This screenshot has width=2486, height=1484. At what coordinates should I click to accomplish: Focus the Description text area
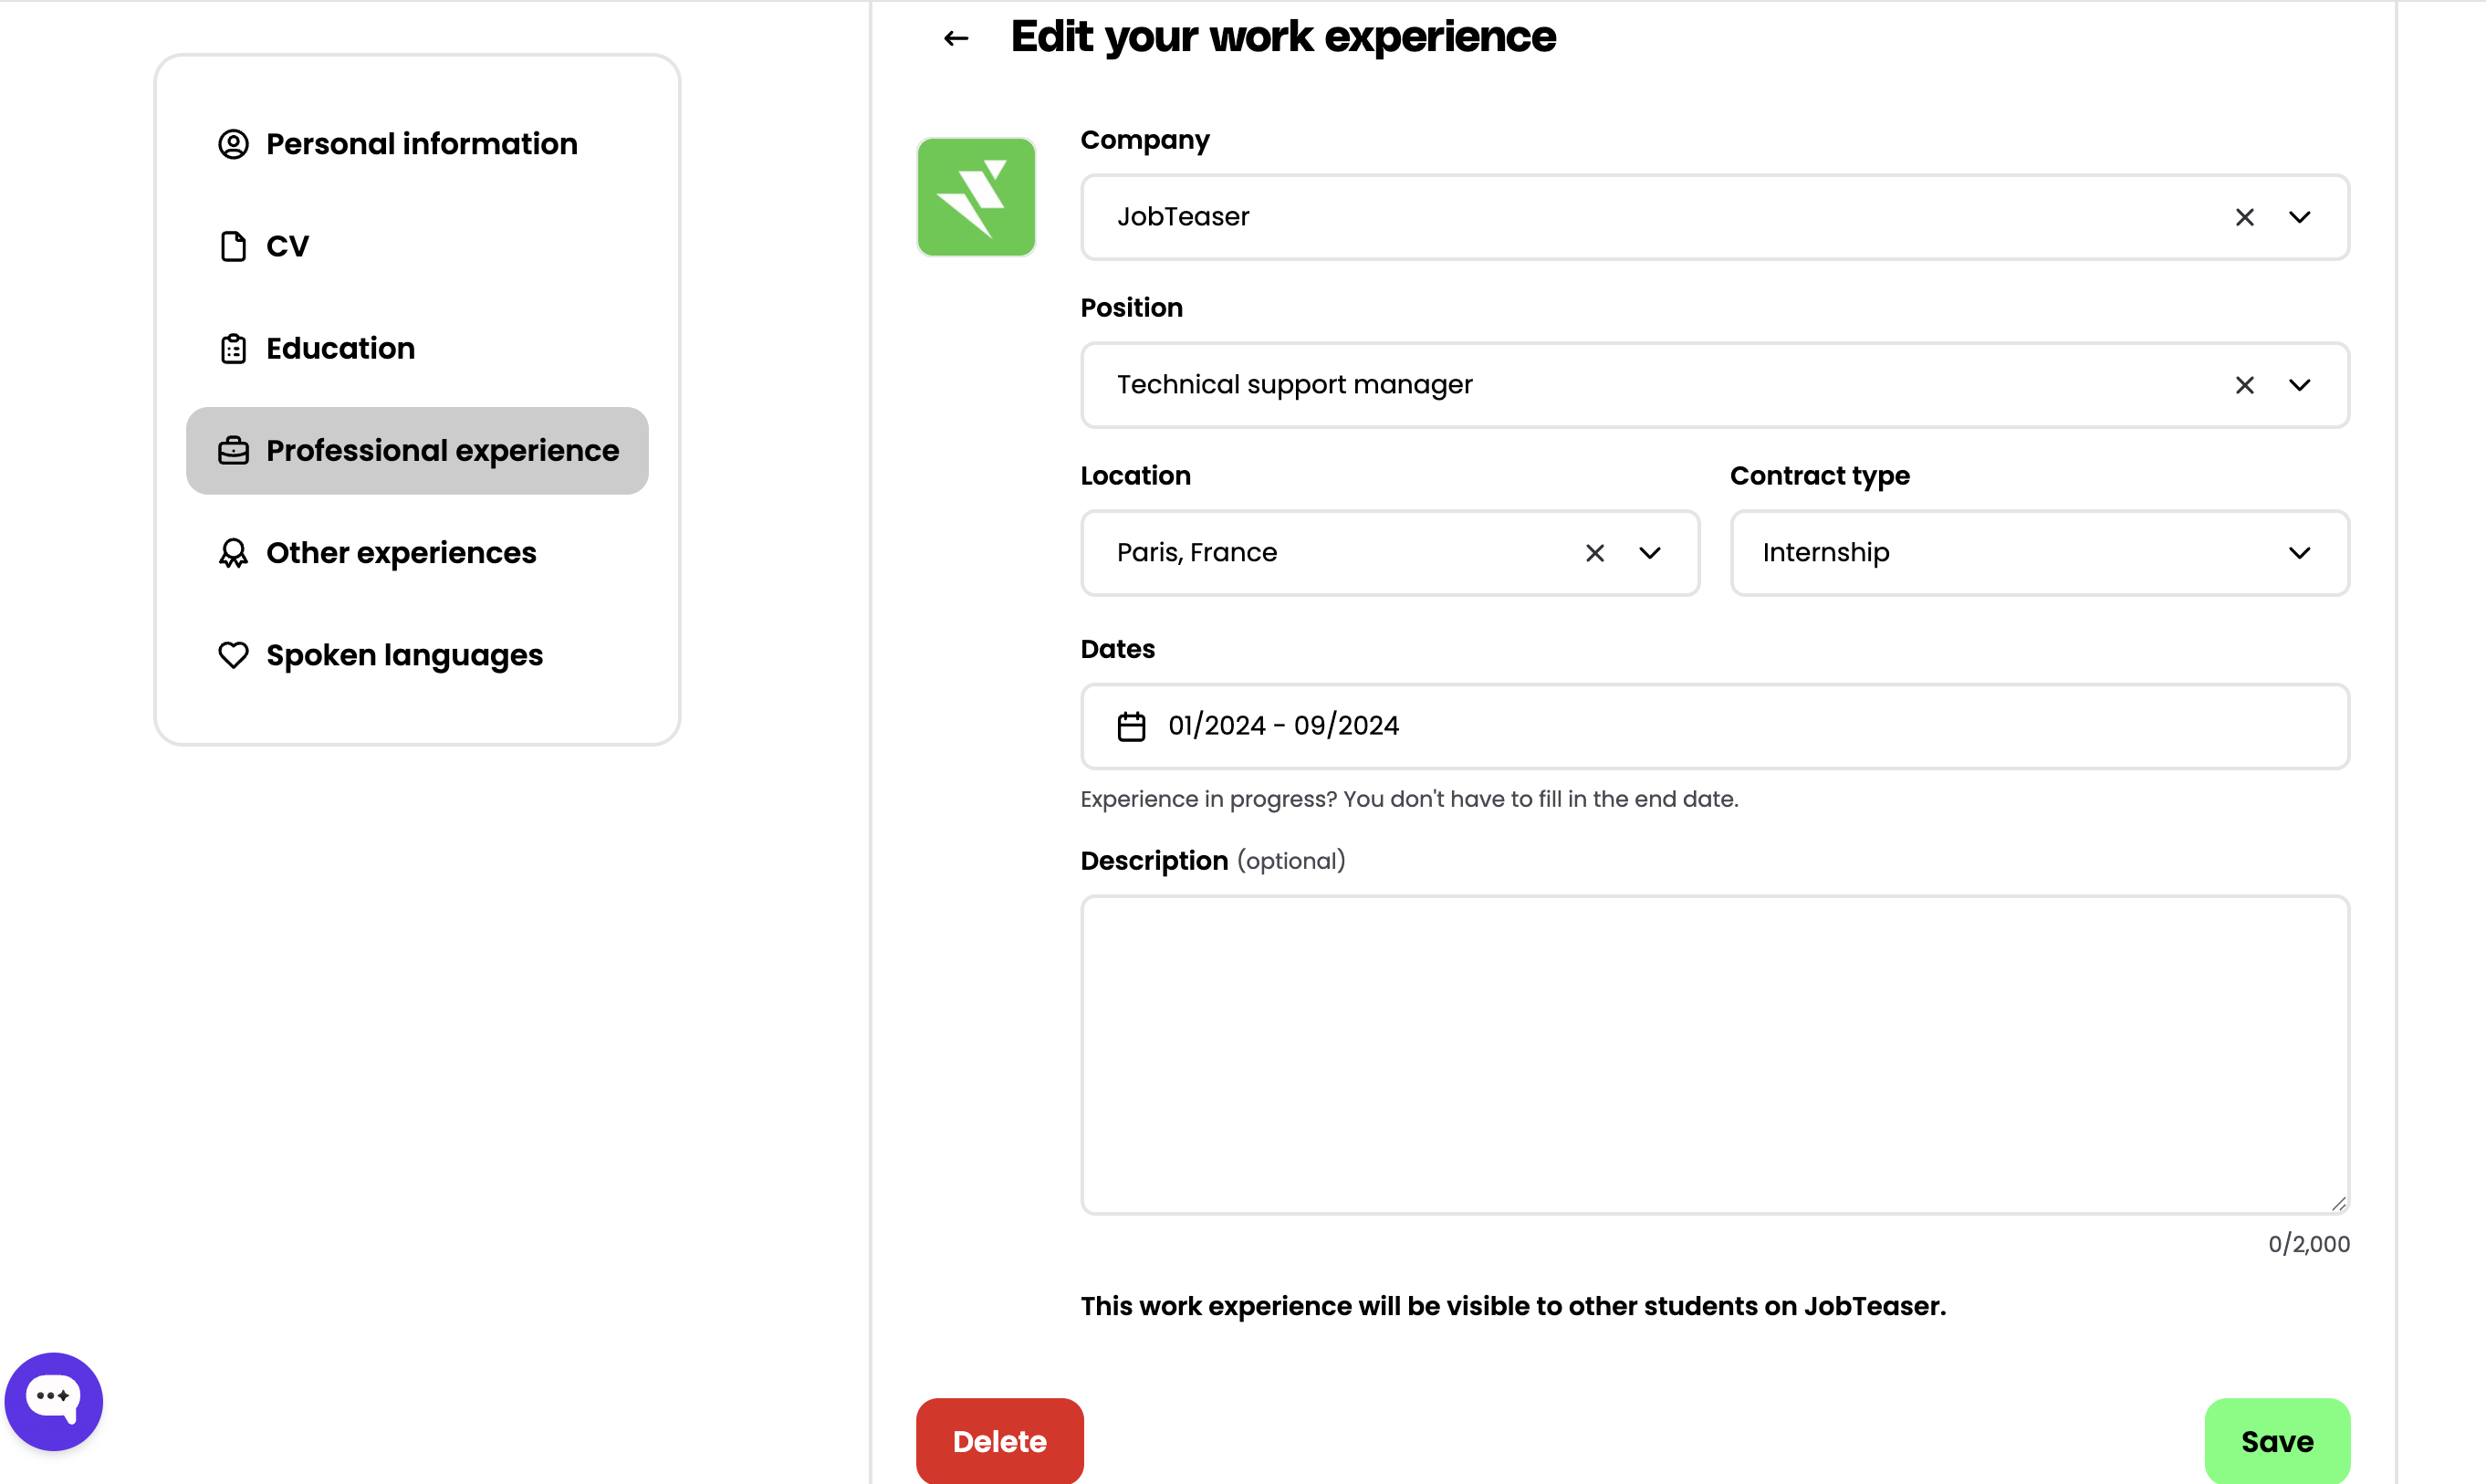[1714, 1054]
